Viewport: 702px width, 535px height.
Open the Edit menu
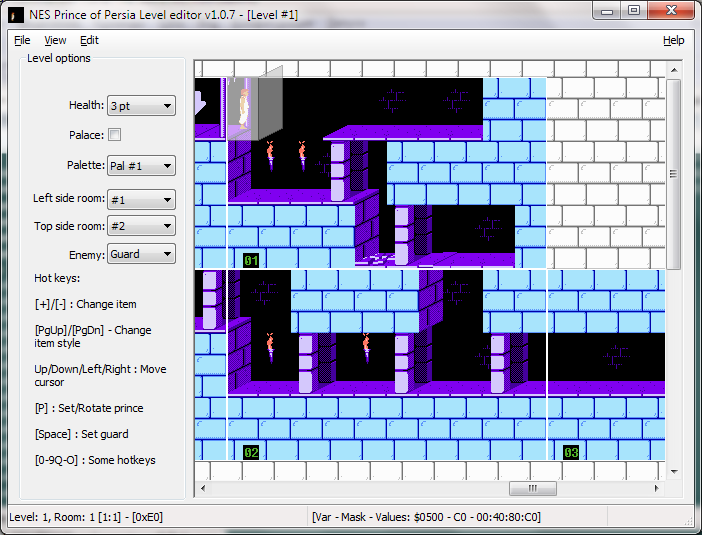pos(89,40)
